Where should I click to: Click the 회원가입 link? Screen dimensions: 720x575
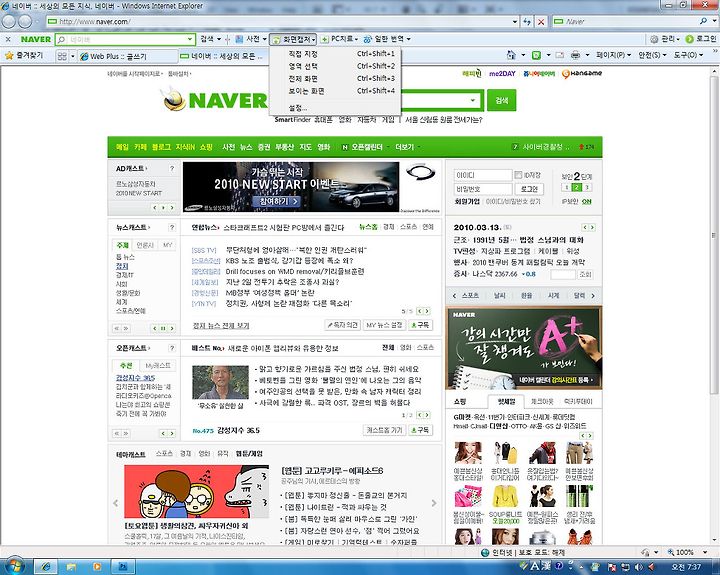[467, 202]
